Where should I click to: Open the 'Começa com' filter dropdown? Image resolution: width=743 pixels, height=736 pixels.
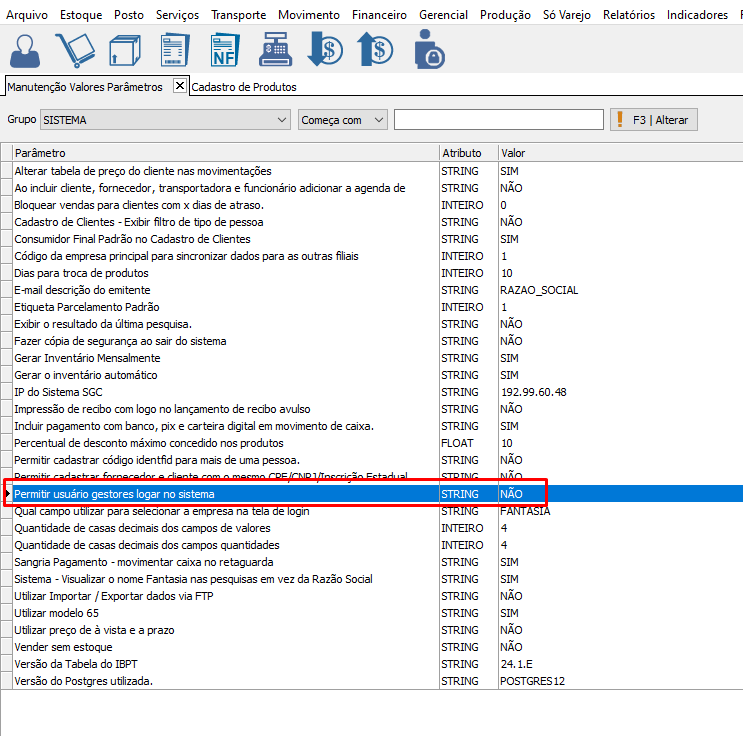378,120
